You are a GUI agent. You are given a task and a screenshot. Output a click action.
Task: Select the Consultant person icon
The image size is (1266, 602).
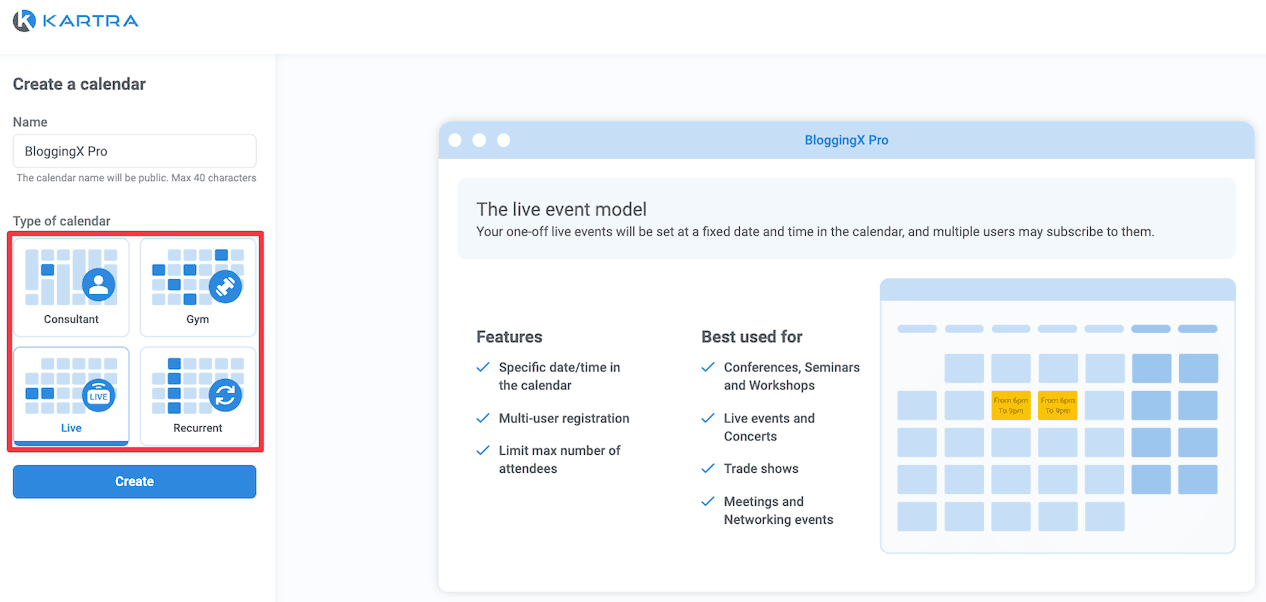98,285
